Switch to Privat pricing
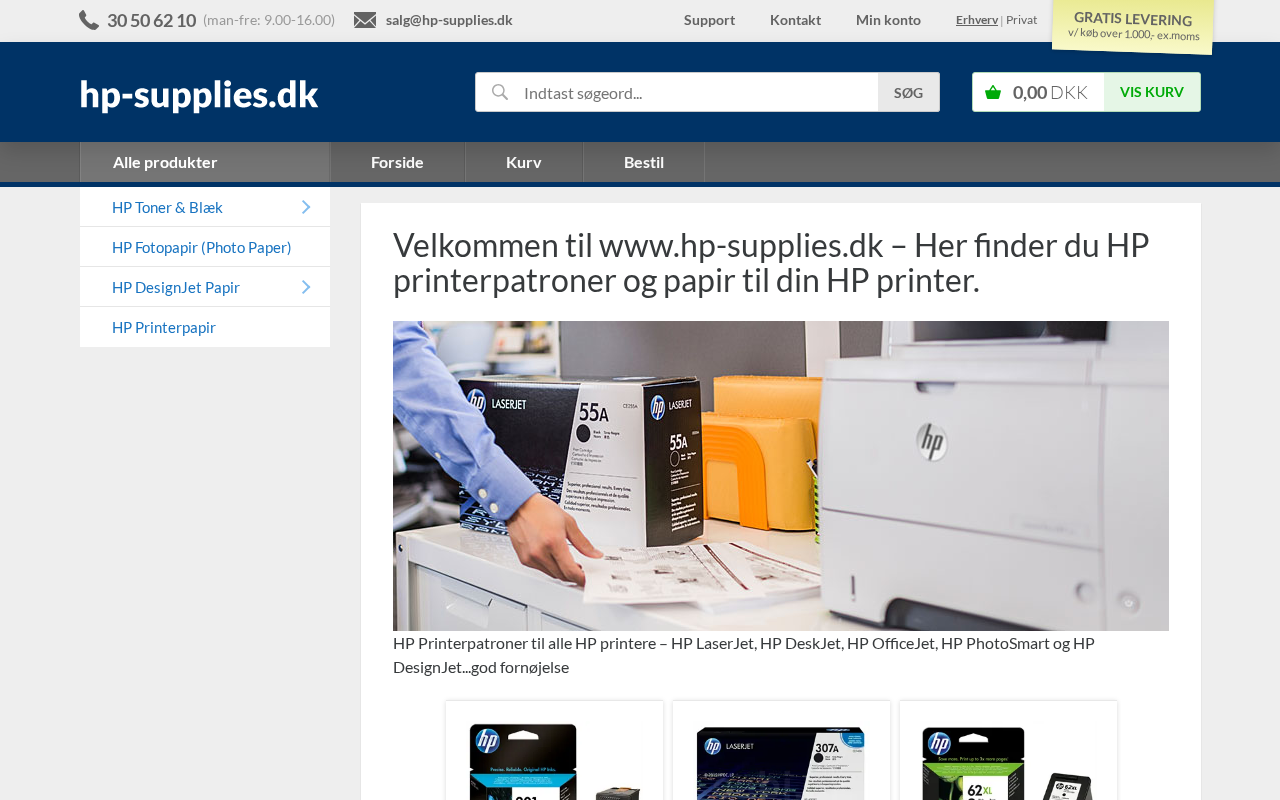Viewport: 1280px width, 800px height. click(x=1021, y=20)
